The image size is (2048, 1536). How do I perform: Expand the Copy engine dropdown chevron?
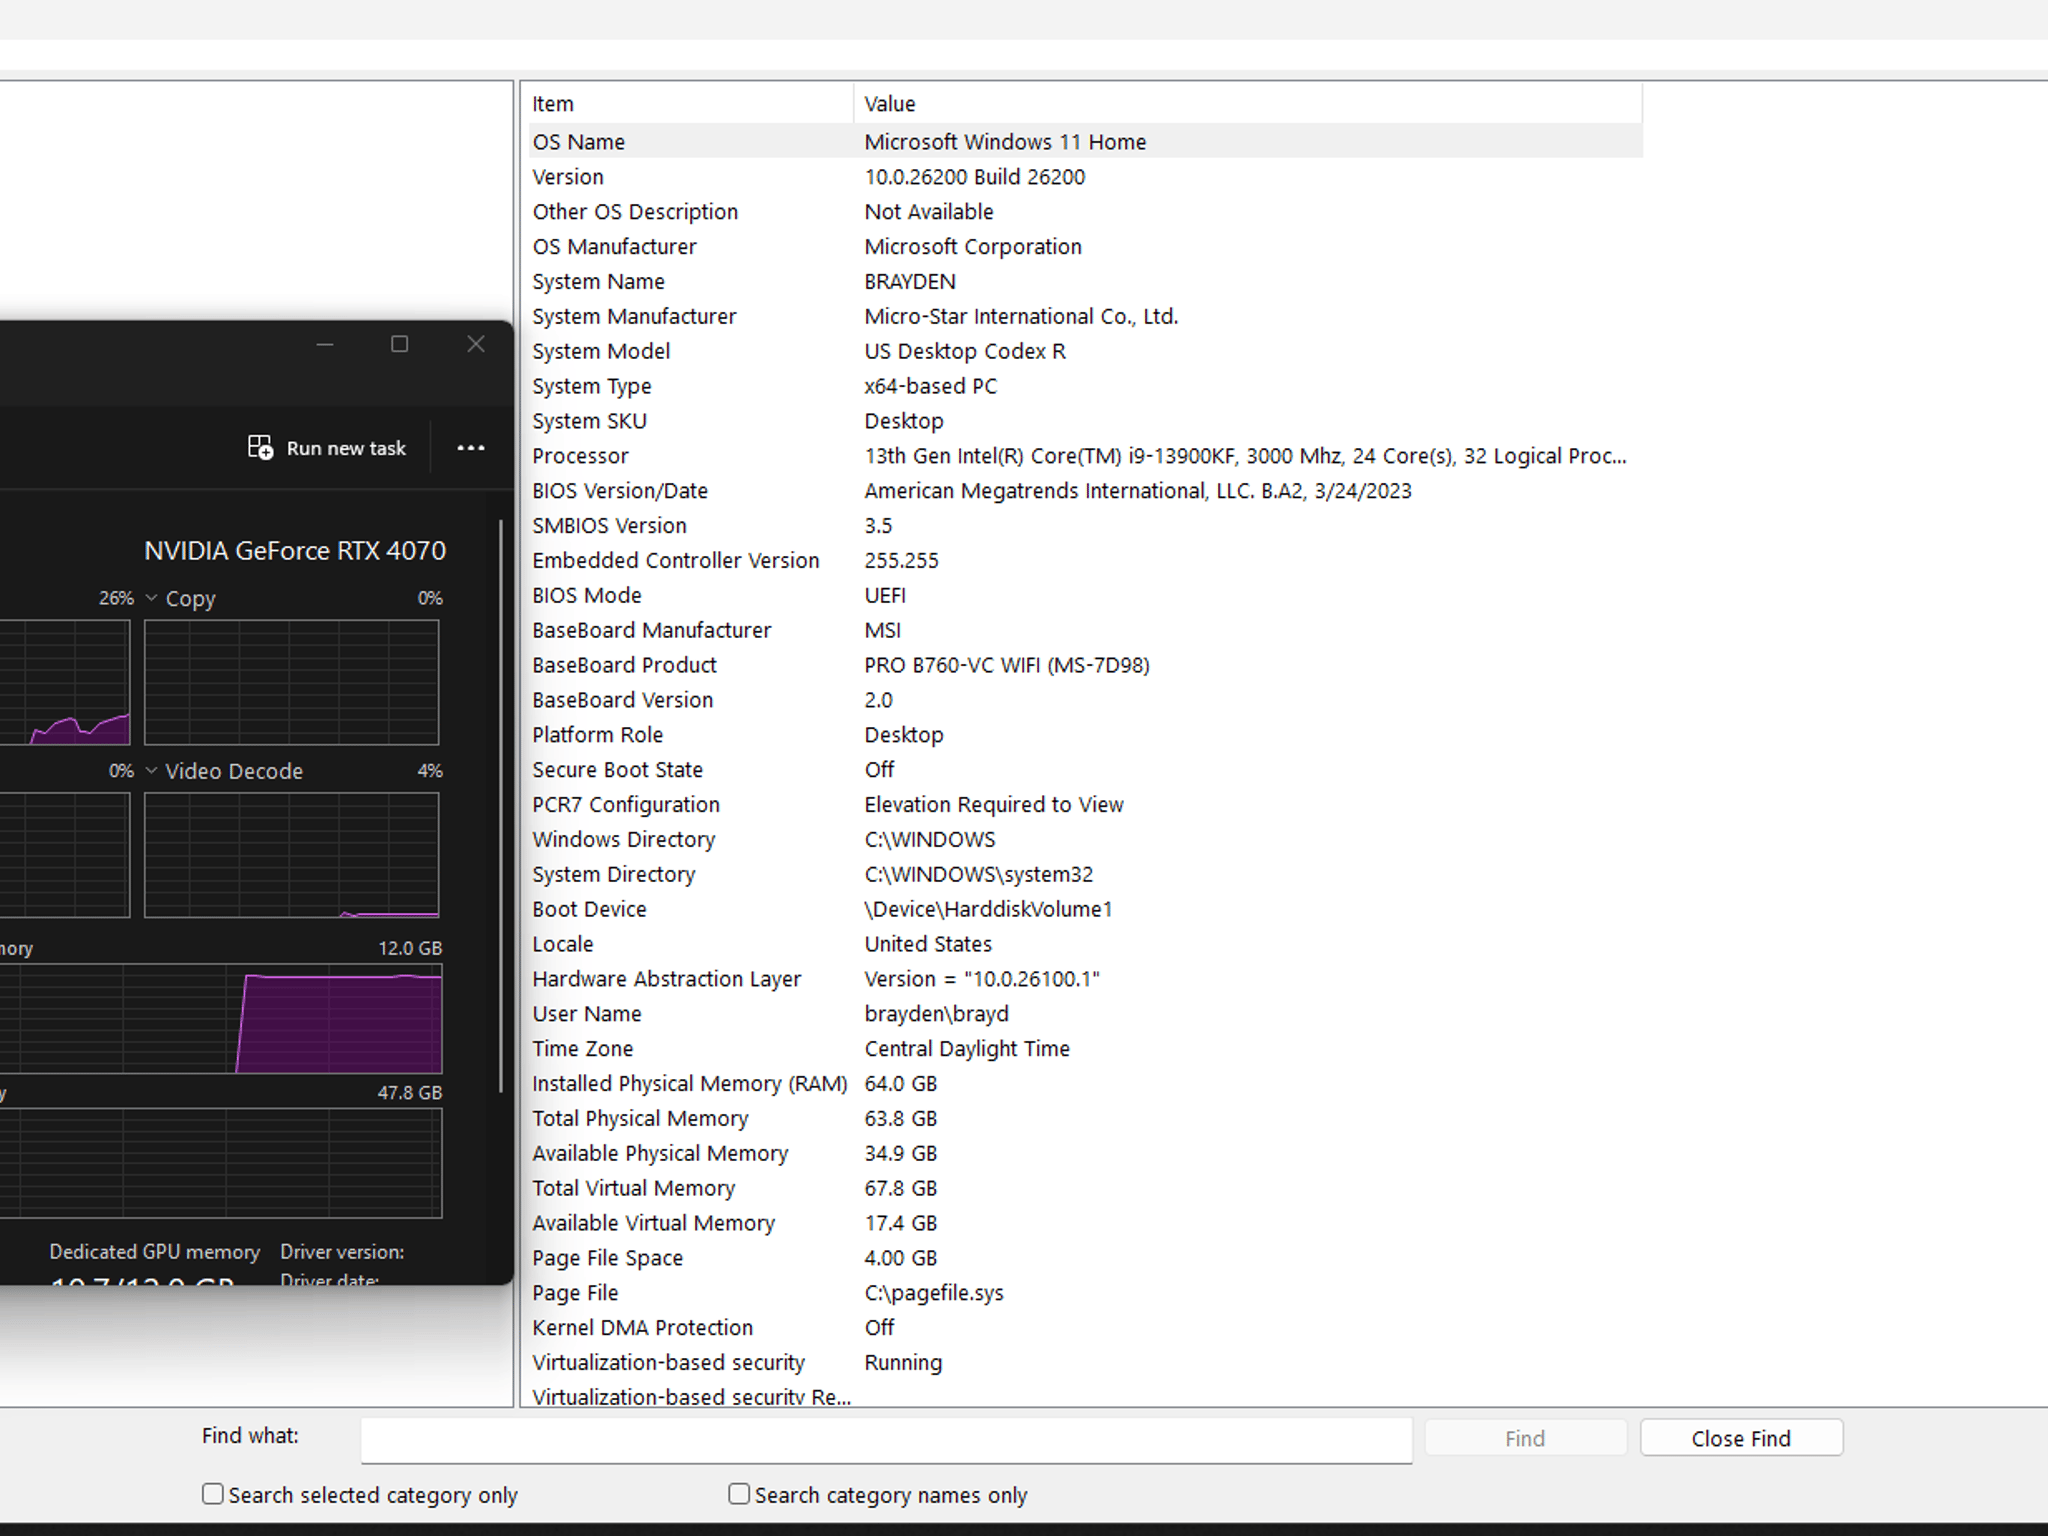point(152,598)
